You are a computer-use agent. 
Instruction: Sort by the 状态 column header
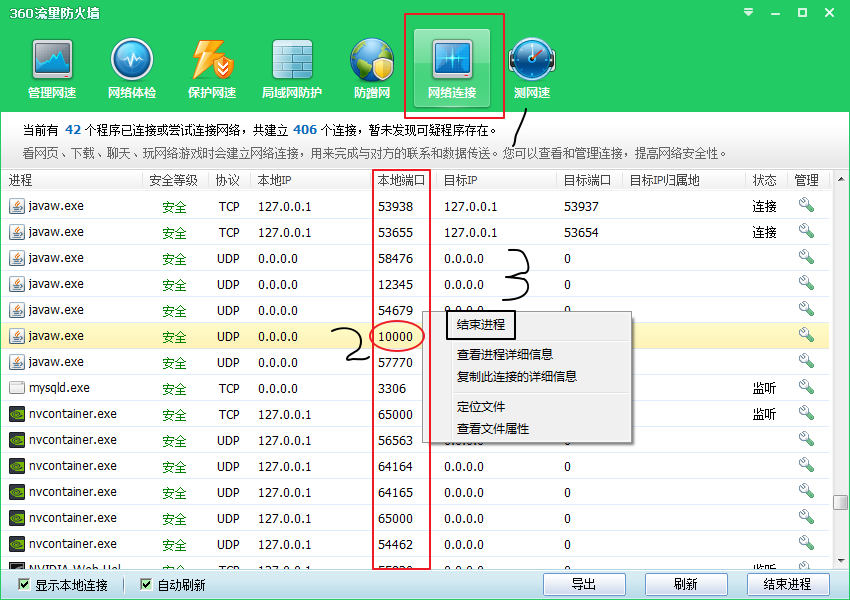[765, 180]
